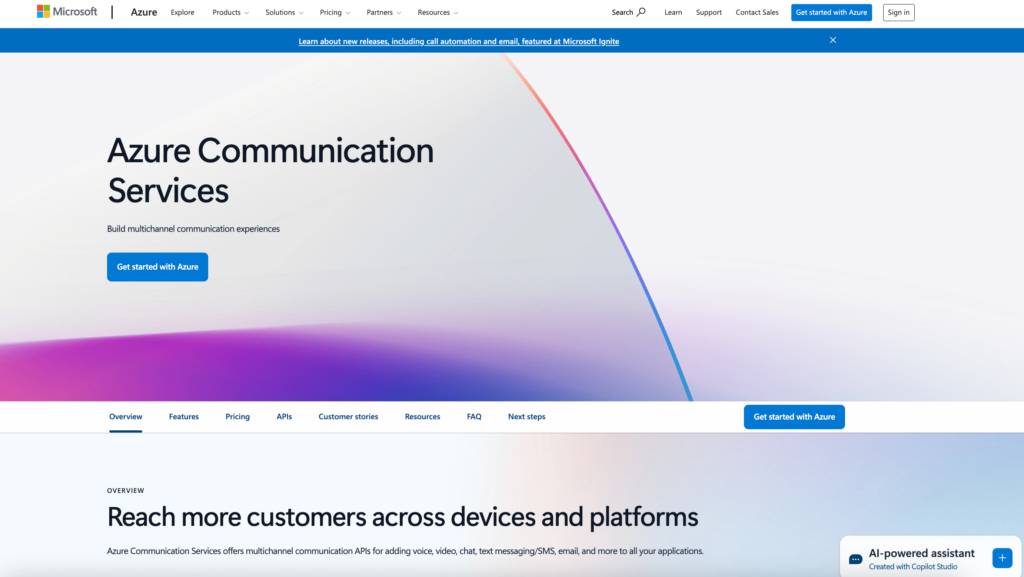Go to the Azure home link
1024x577 pixels.
[144, 12]
